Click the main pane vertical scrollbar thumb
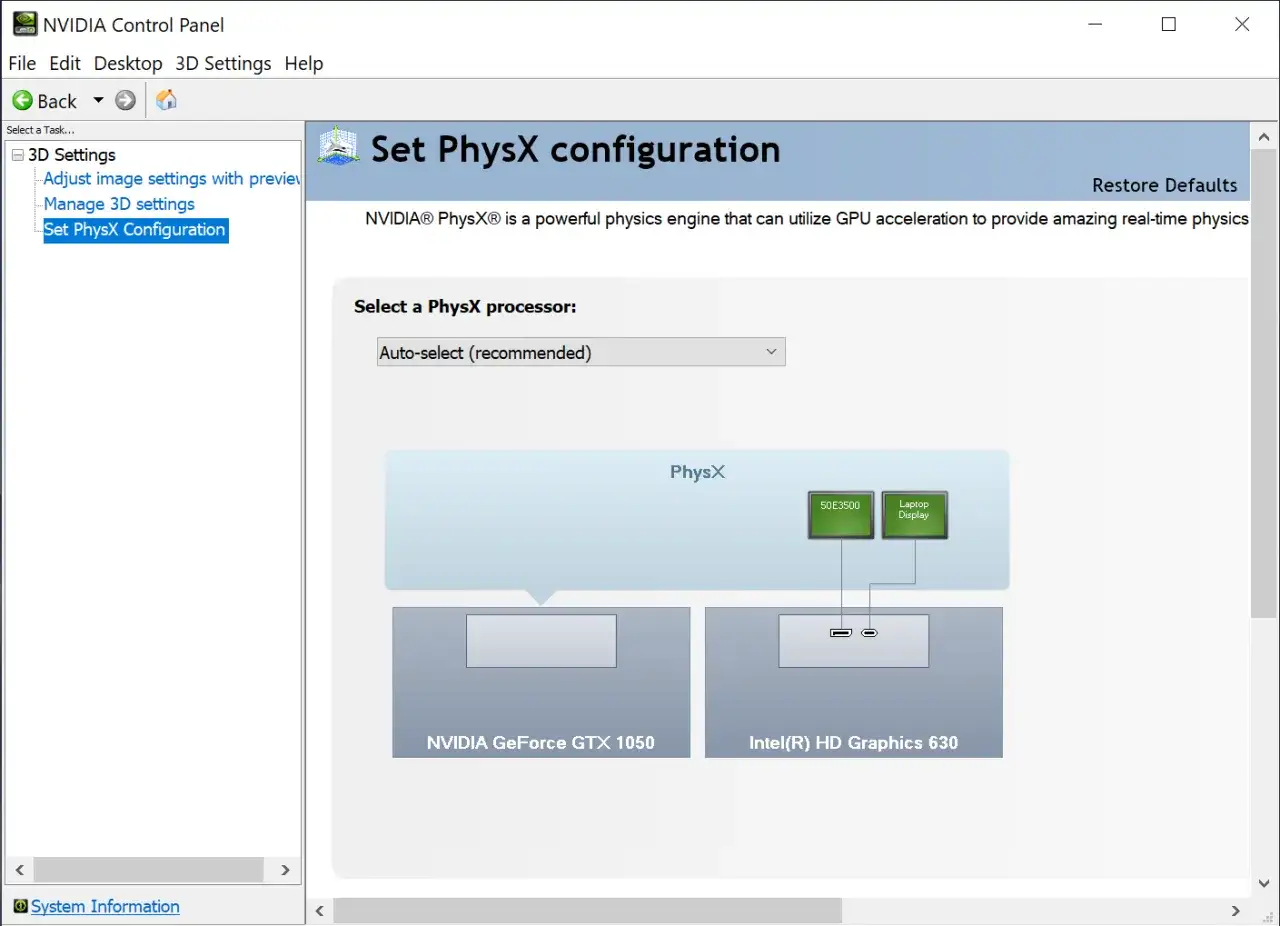The height and width of the screenshot is (926, 1280). [1264, 383]
